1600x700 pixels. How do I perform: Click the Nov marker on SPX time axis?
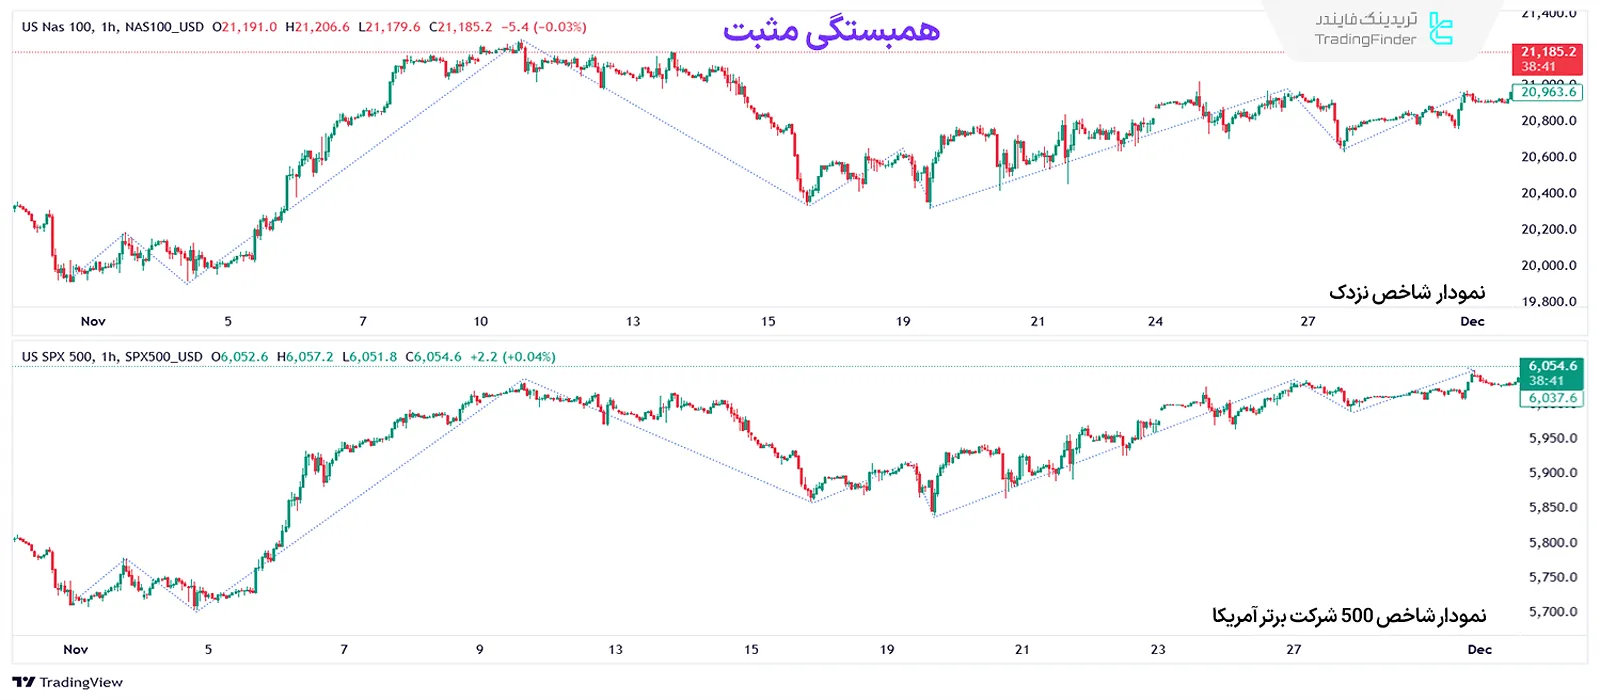coord(76,649)
